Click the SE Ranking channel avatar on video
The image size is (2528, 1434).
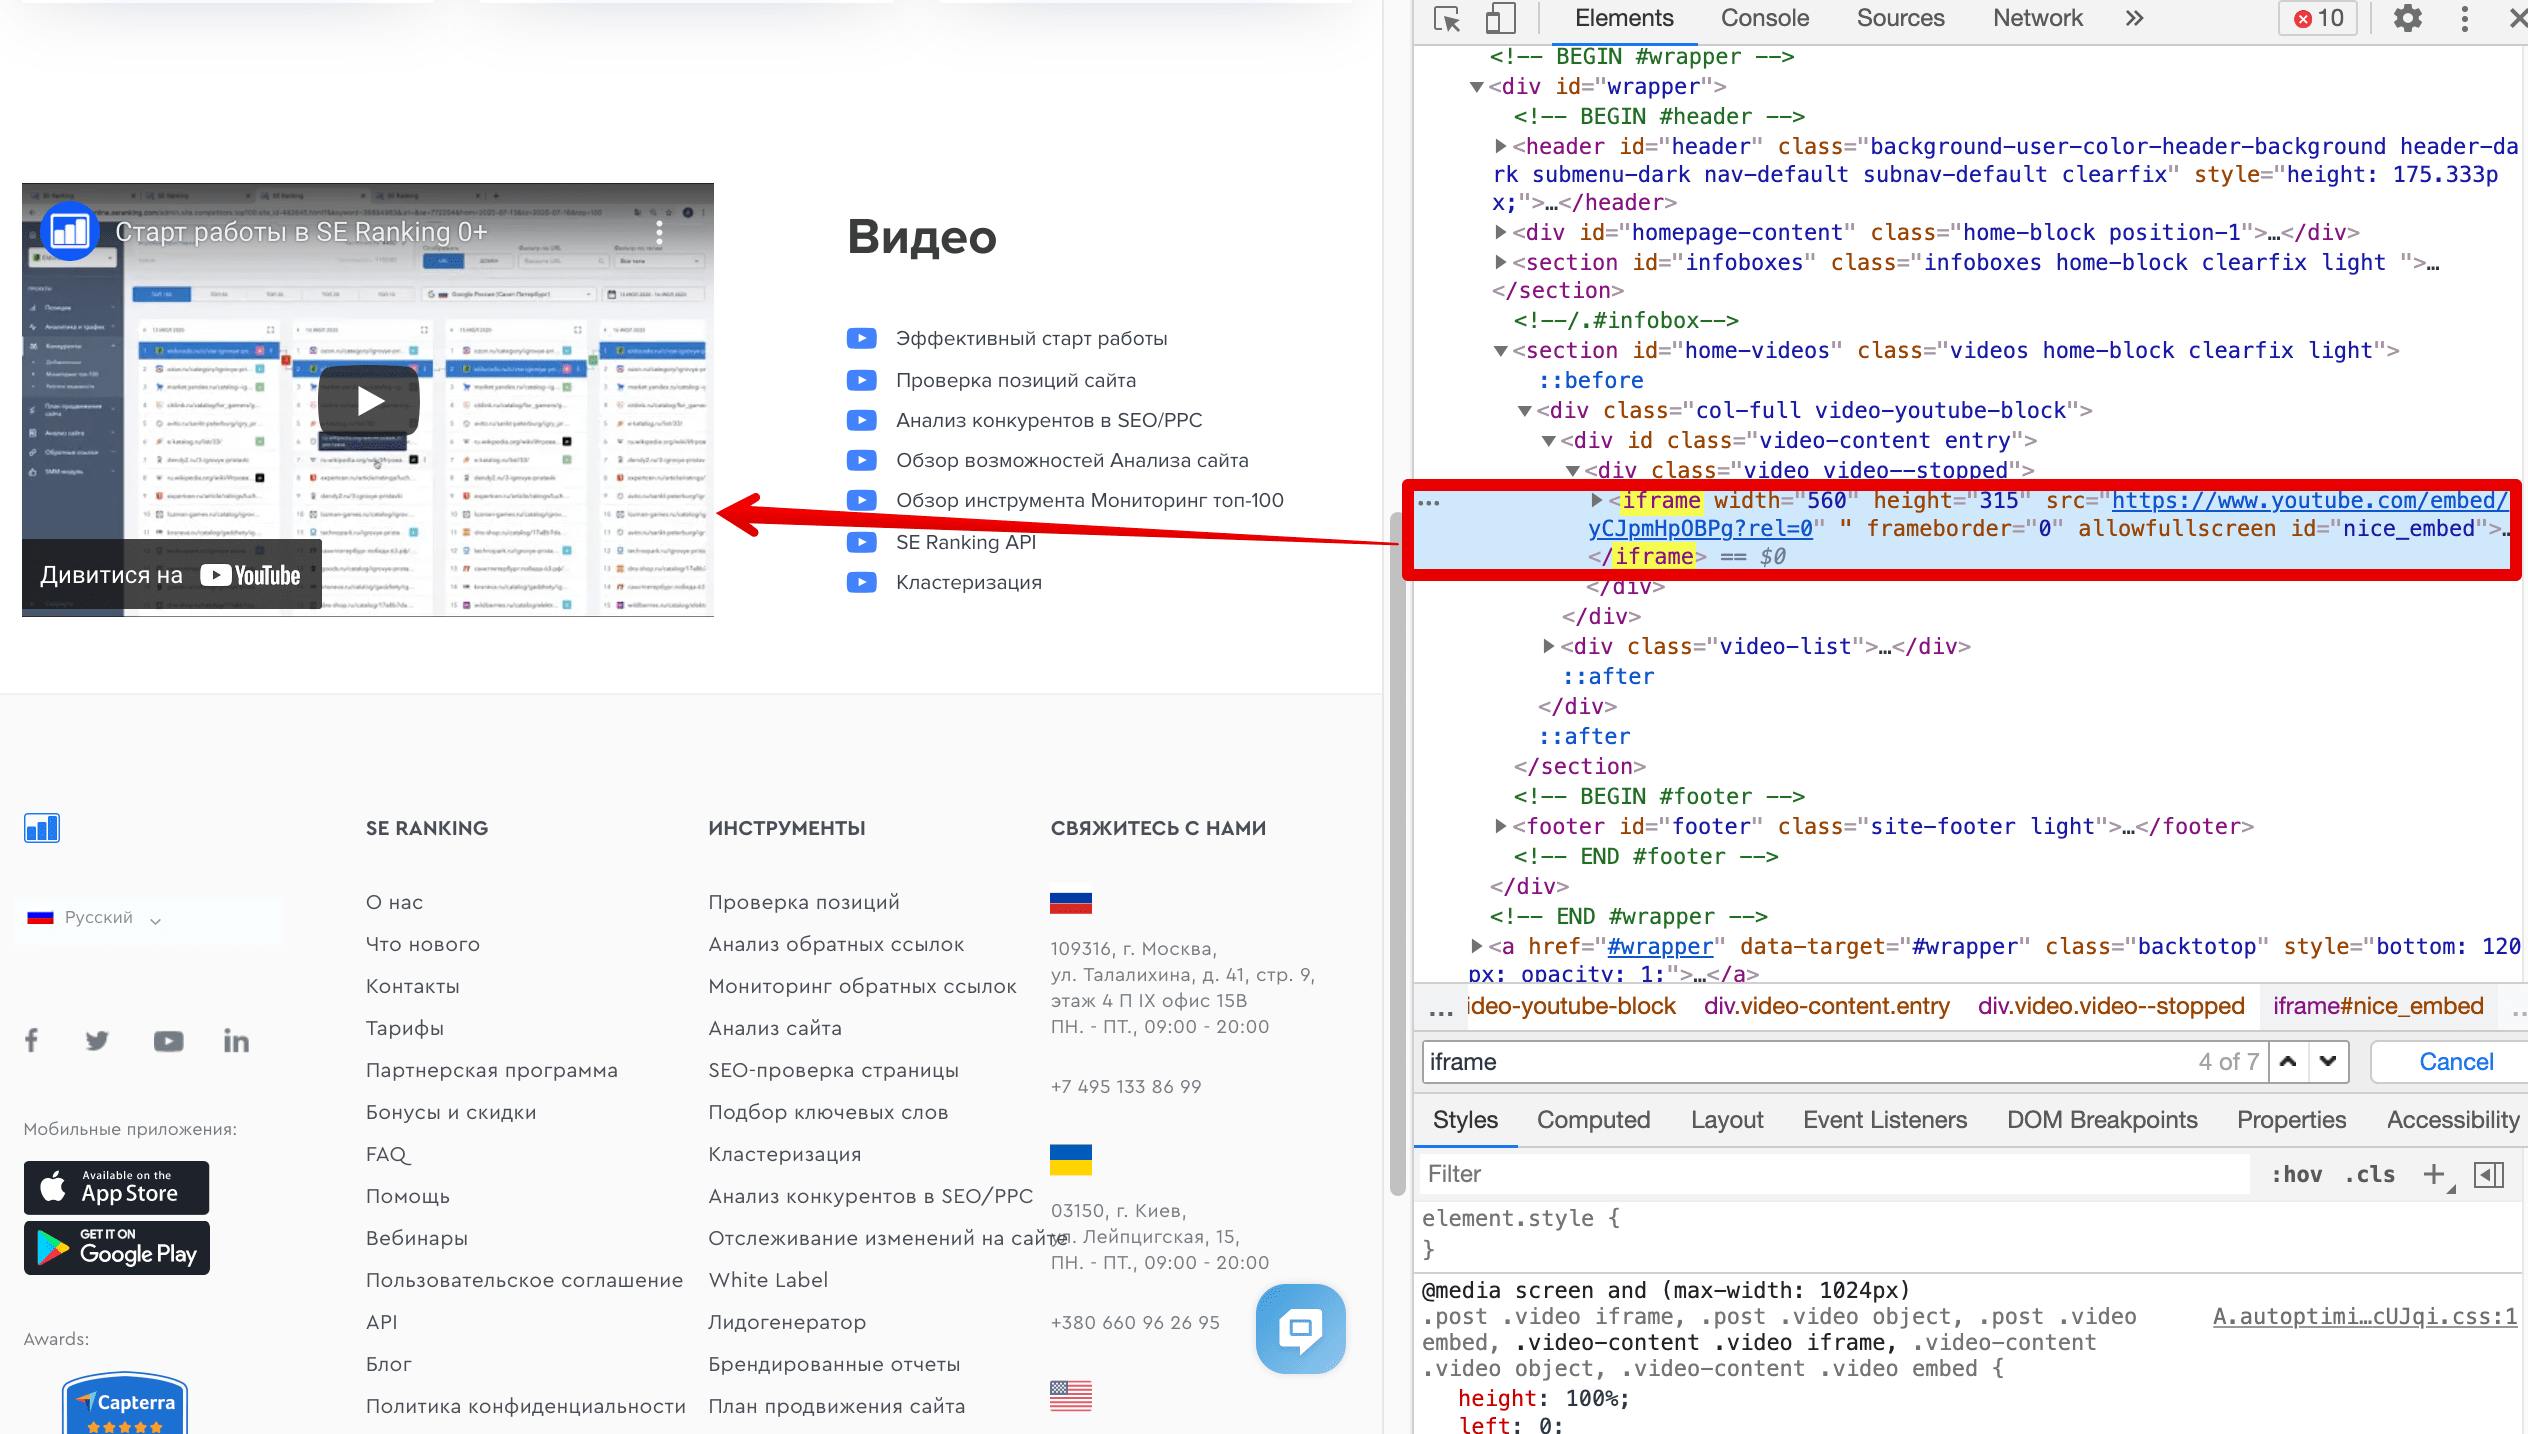[x=69, y=232]
